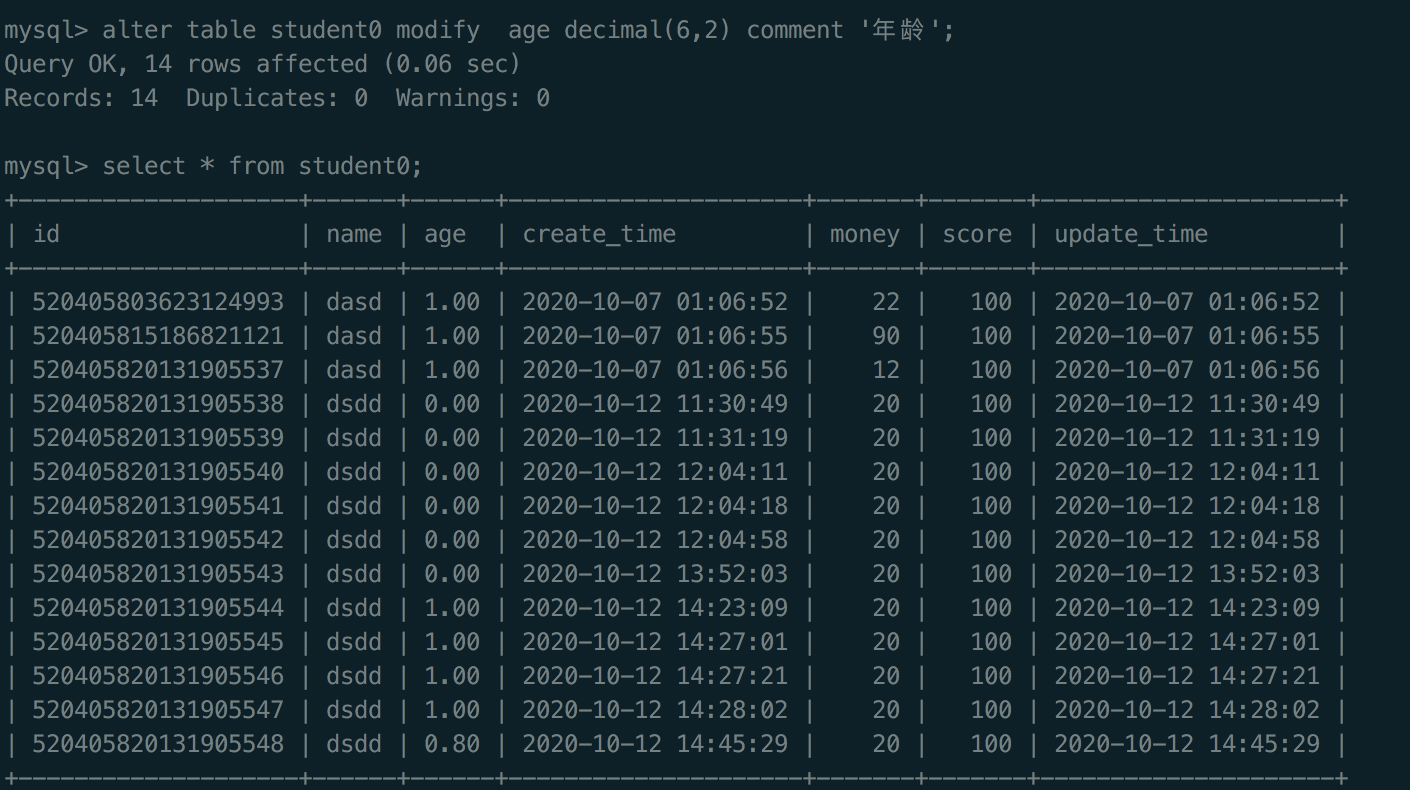Click the "money" column header
This screenshot has height=790, width=1410.
(864, 234)
